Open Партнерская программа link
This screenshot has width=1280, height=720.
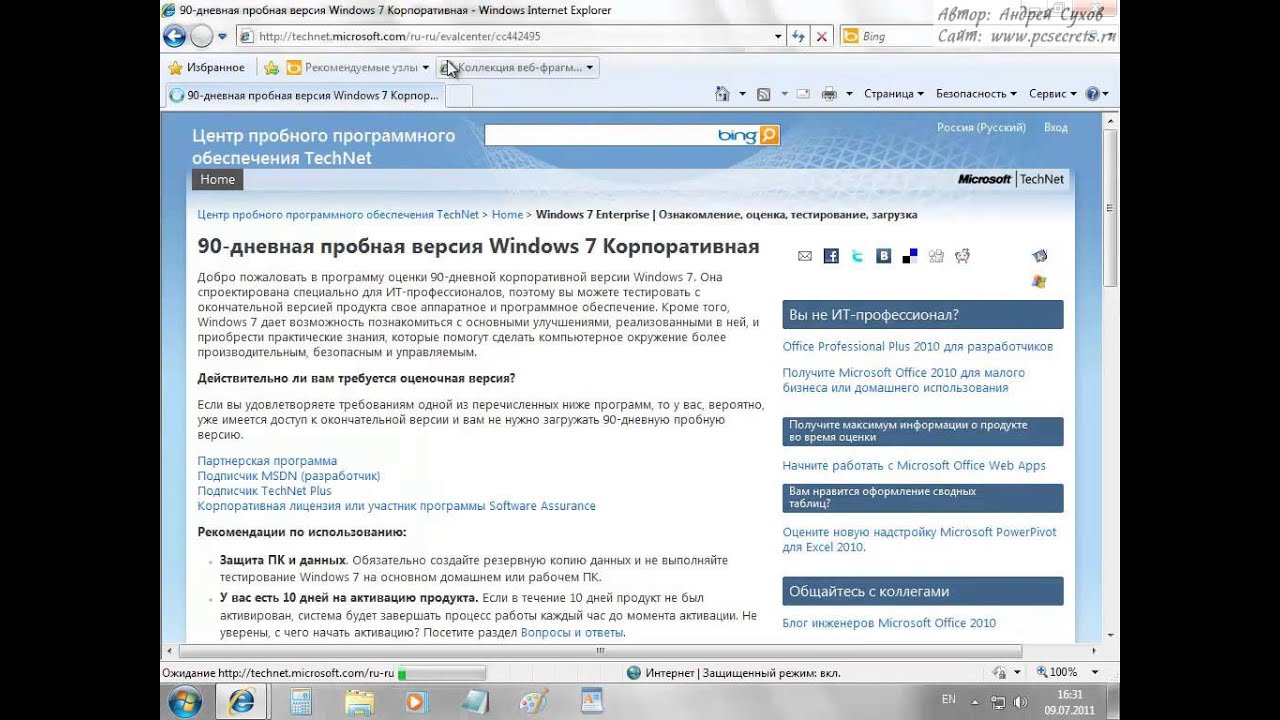(267, 461)
